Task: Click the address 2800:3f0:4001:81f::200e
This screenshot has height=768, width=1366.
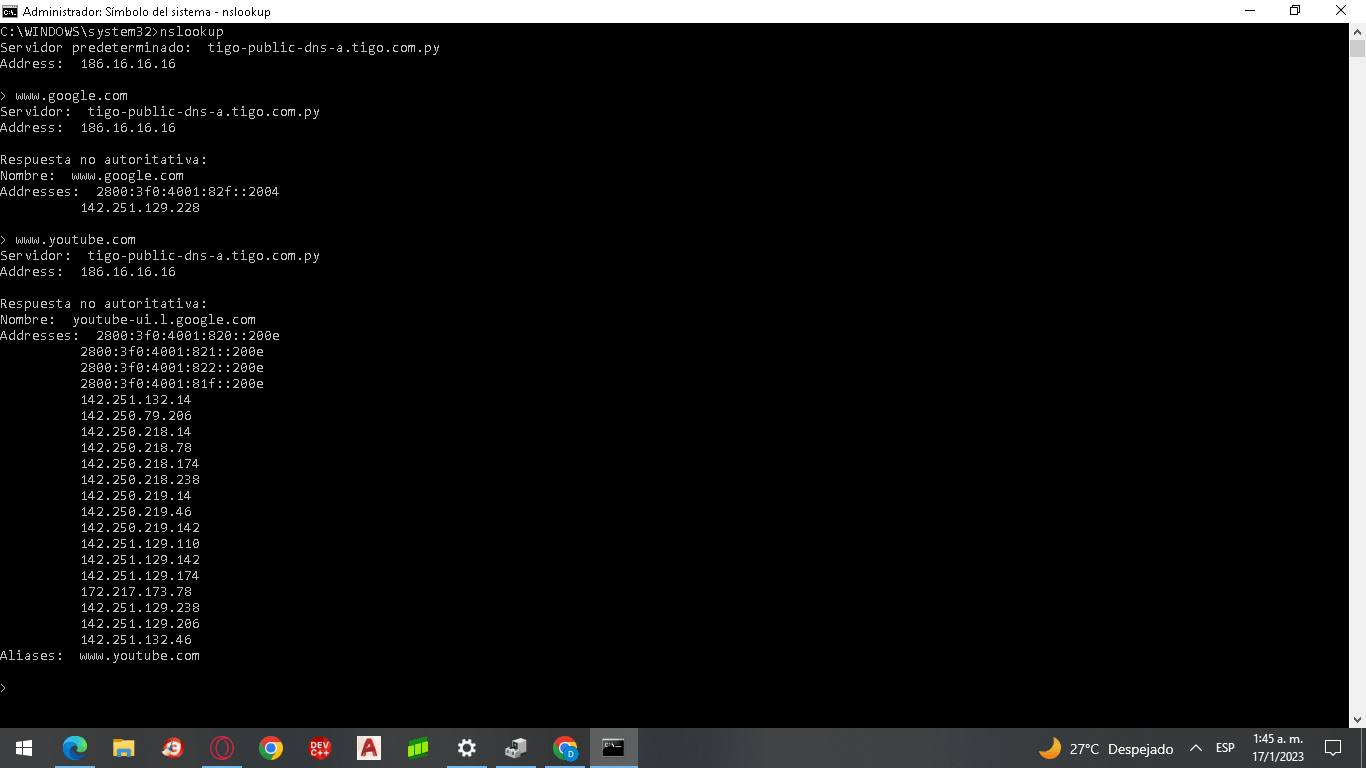Action: coord(172,384)
